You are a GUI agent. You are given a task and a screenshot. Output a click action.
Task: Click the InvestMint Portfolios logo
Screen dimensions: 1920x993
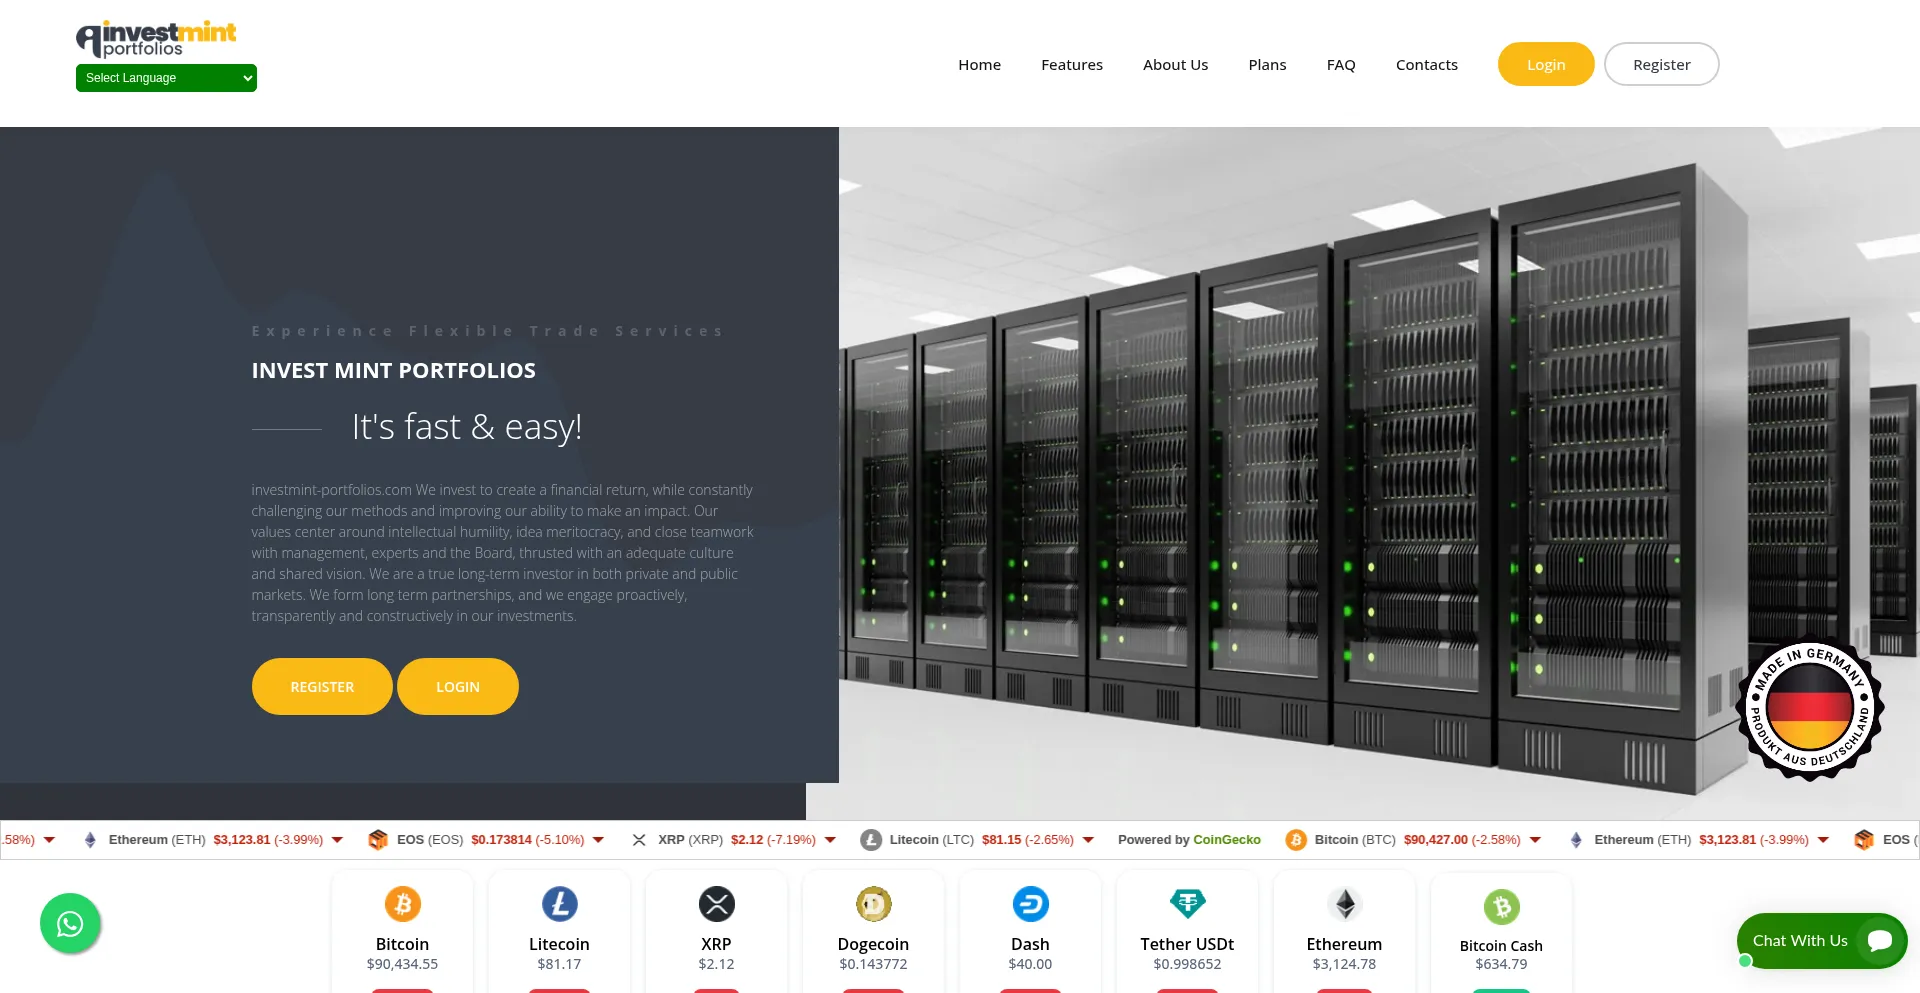pos(156,38)
